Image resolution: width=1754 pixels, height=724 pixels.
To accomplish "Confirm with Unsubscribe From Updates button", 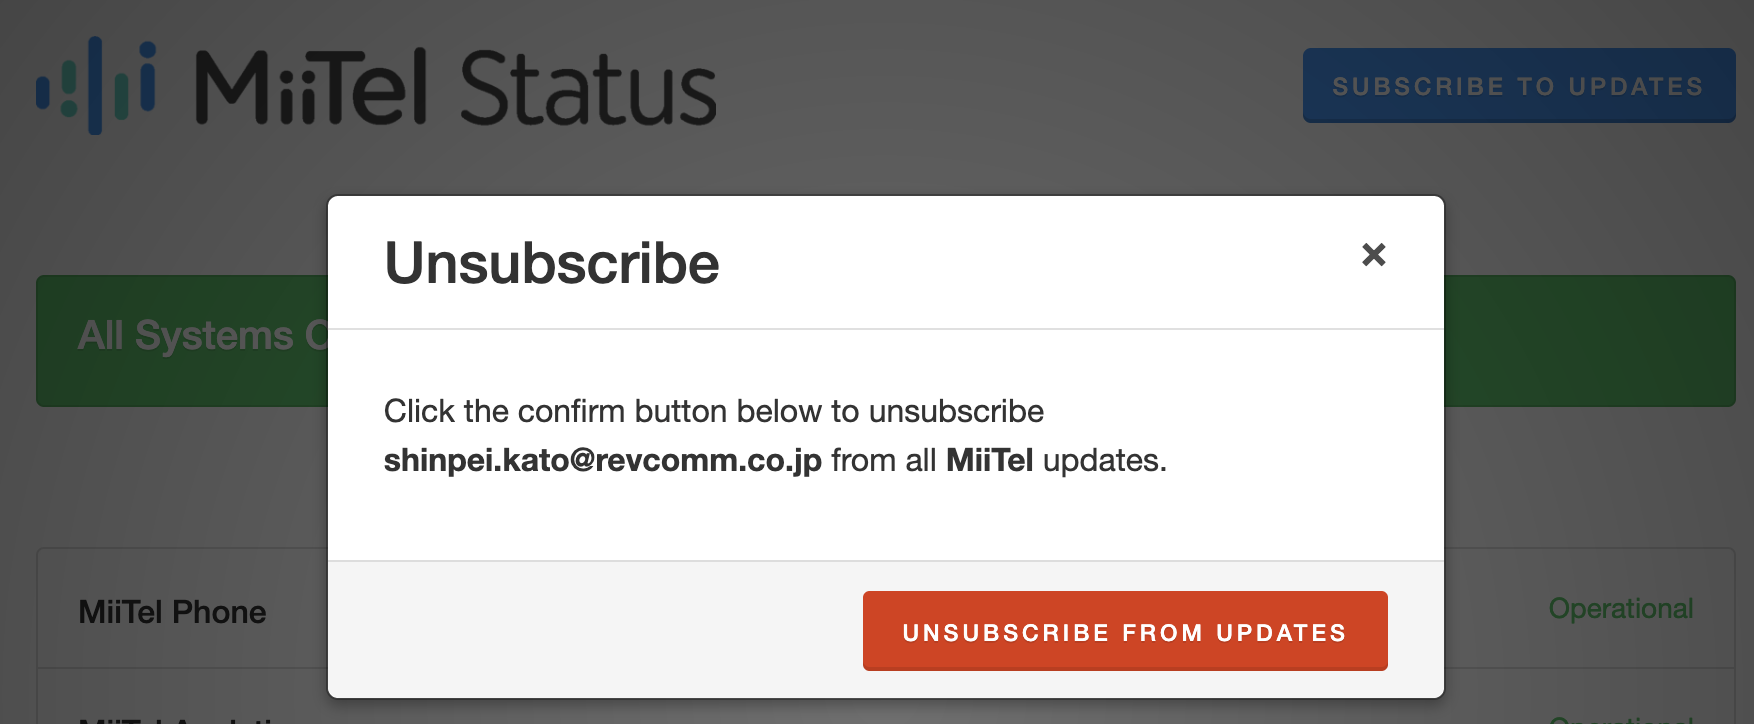I will pyautogui.click(x=1125, y=631).
